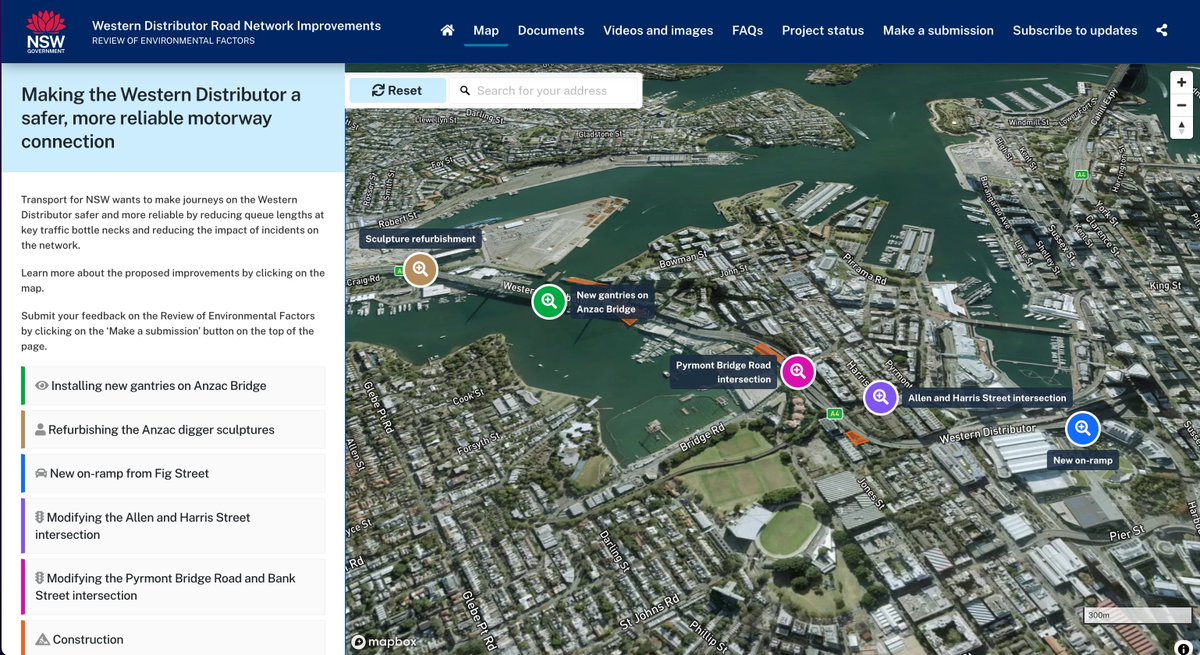Zoom out on the map
Viewport: 1200px width, 655px height.
[1181, 105]
